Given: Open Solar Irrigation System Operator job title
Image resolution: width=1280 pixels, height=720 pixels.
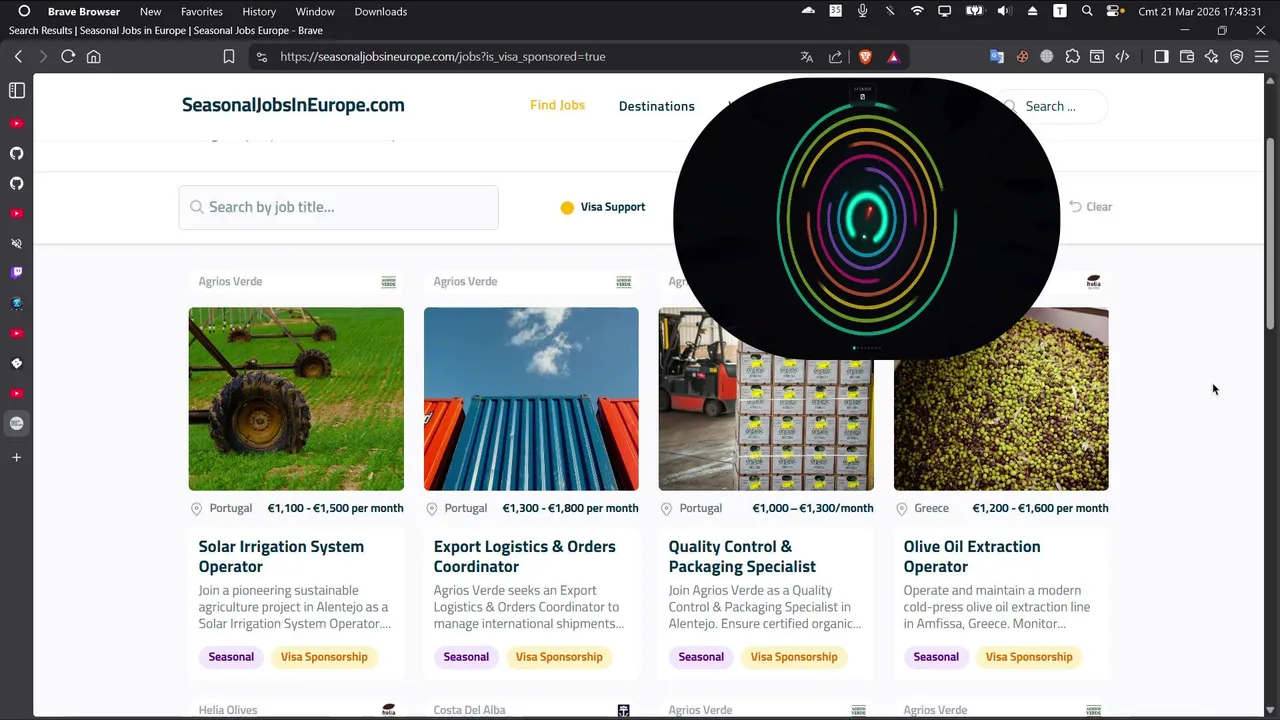Looking at the screenshot, I should click(281, 556).
